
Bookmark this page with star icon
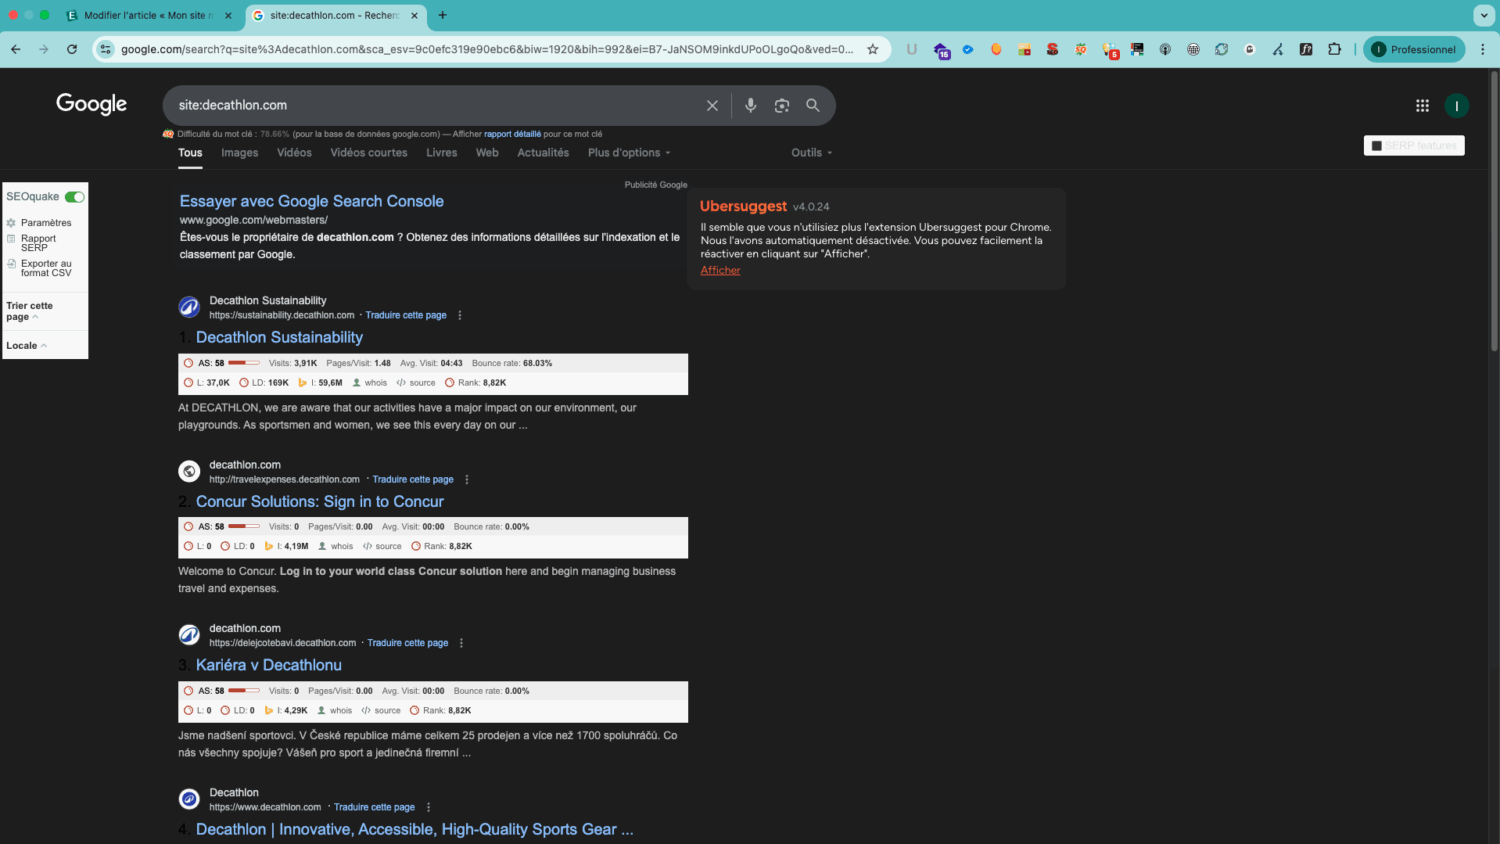(x=873, y=49)
